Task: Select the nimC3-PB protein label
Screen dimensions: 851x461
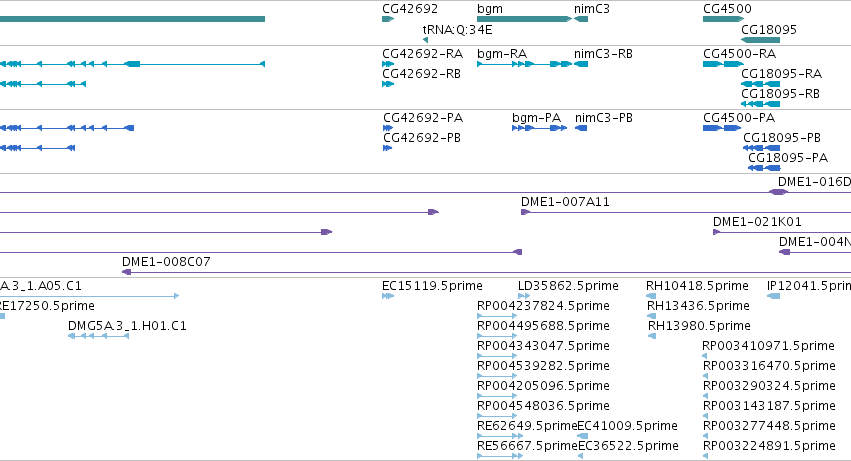Action: tap(604, 118)
